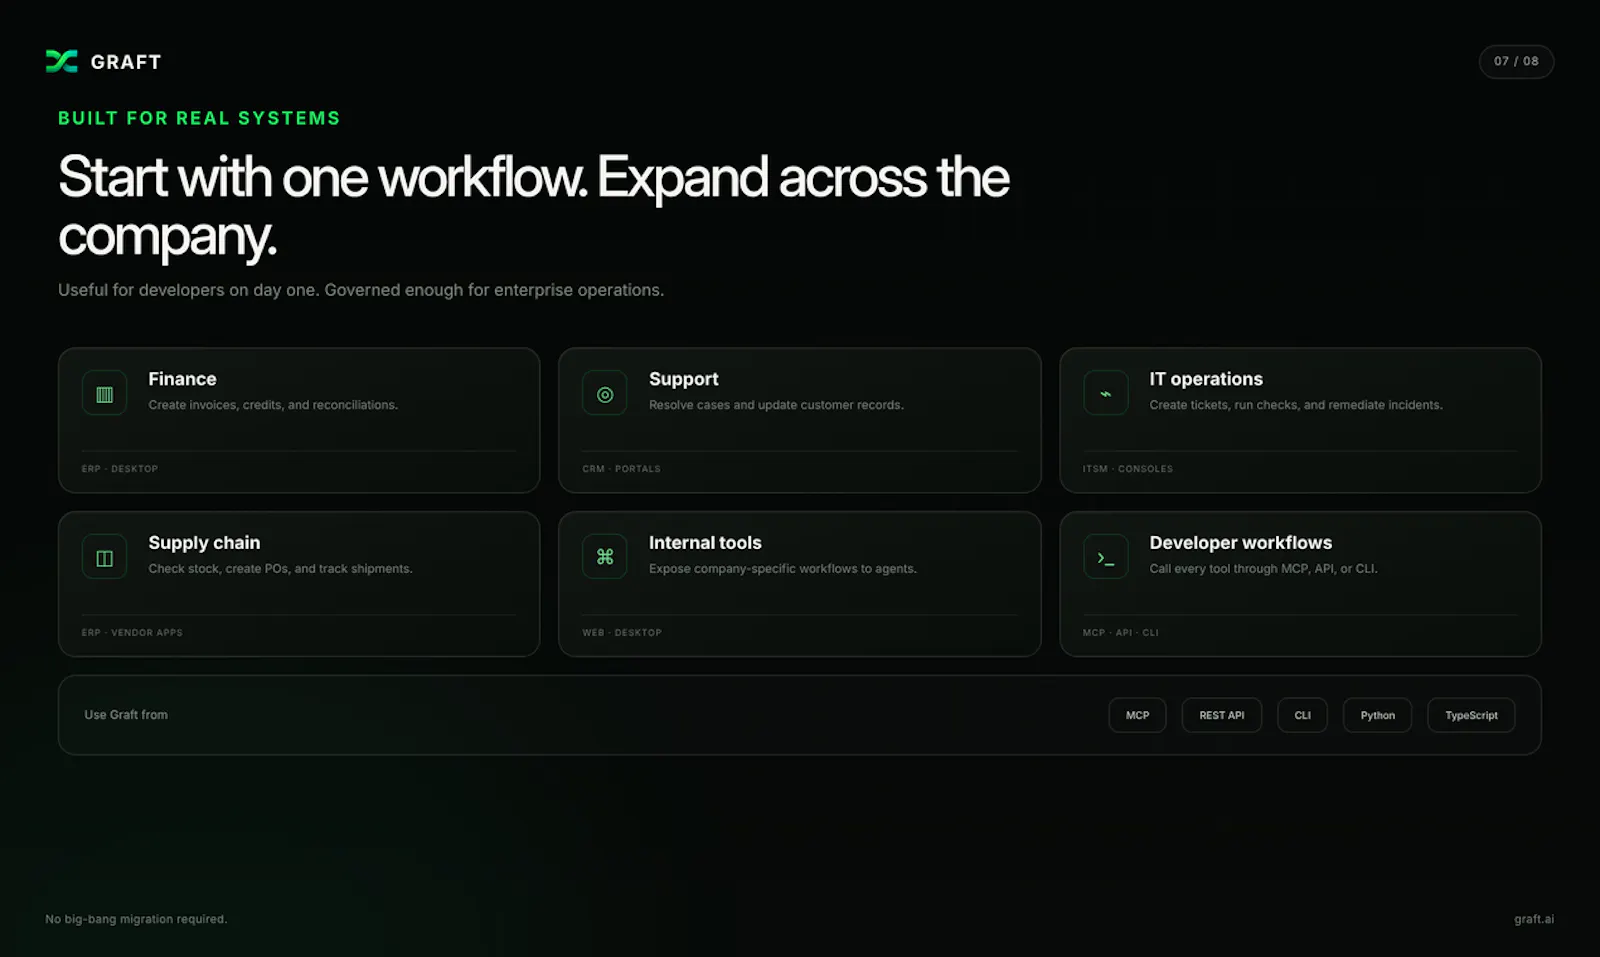The image size is (1600, 957).
Task: Select the MCP chip
Action: click(1137, 715)
